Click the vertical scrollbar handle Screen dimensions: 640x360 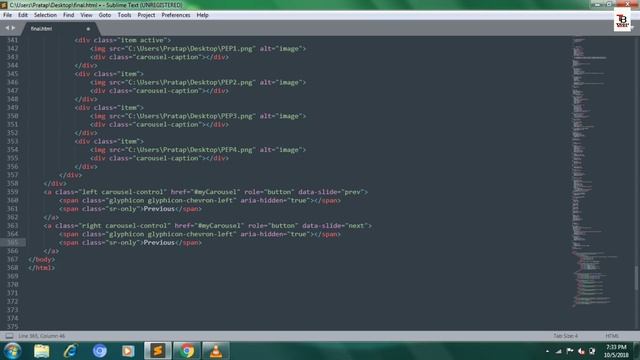[637, 278]
